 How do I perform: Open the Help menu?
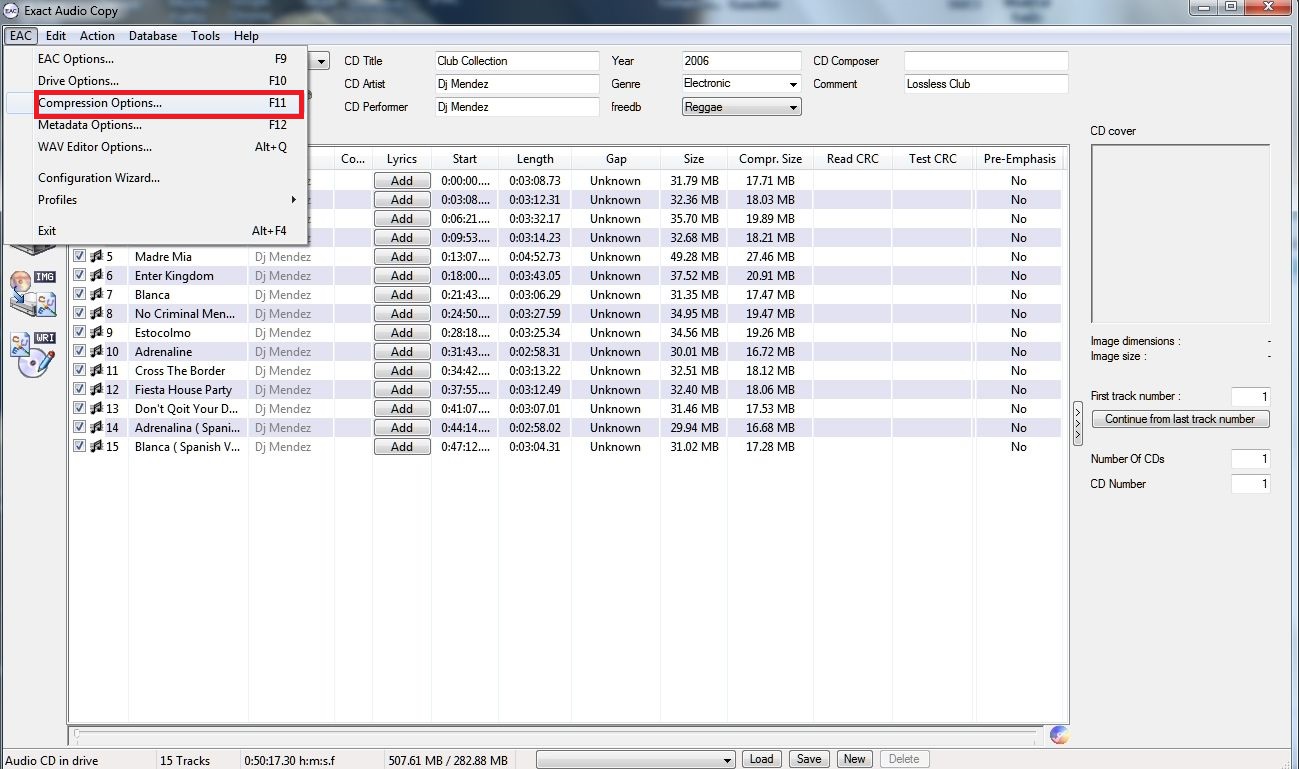point(246,36)
